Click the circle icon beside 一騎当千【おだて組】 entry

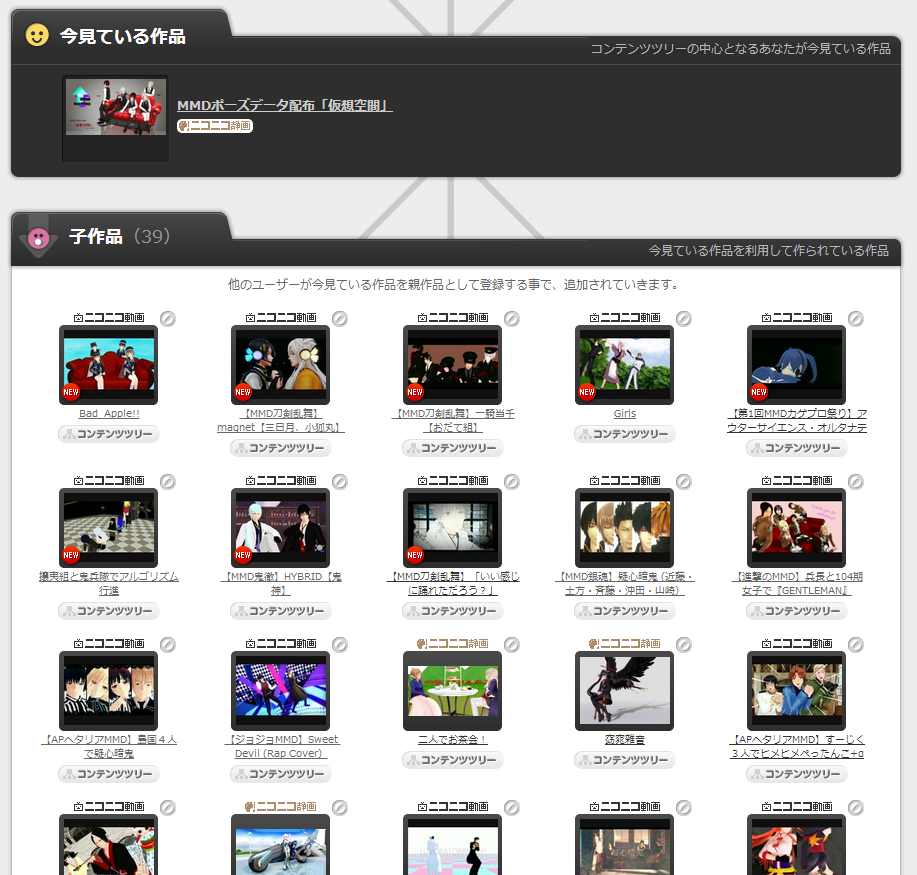pos(512,318)
